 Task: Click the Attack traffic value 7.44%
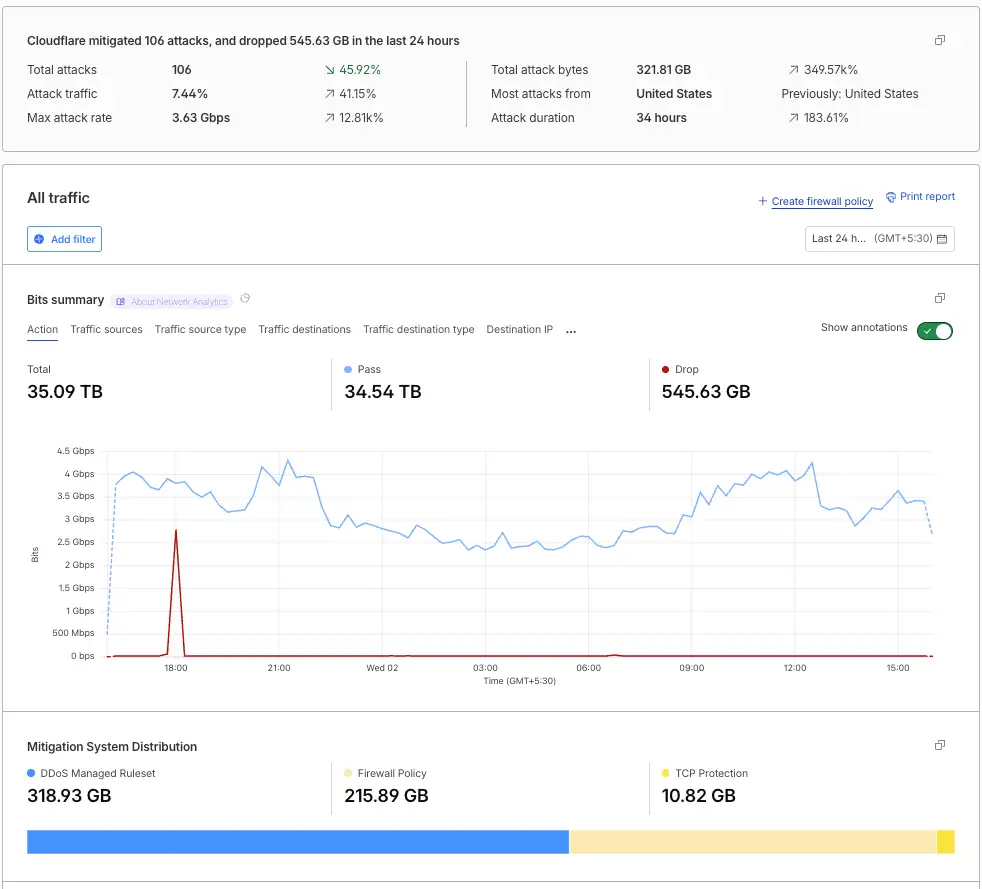point(190,94)
